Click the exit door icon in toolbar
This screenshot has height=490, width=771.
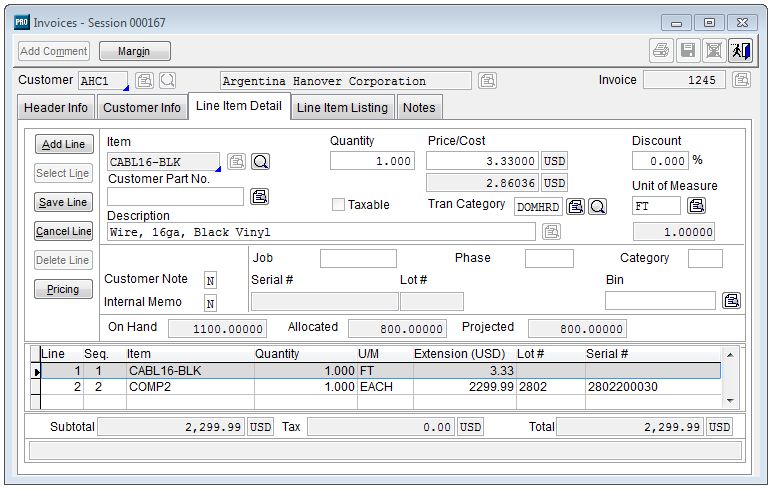pos(740,50)
